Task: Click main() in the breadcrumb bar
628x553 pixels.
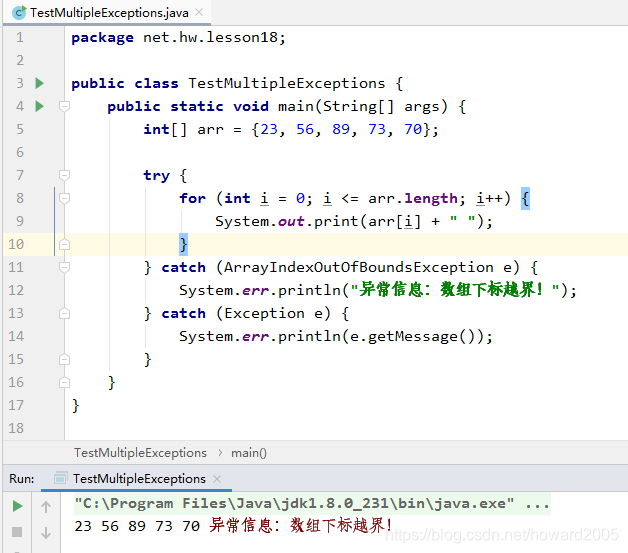Action: (249, 453)
